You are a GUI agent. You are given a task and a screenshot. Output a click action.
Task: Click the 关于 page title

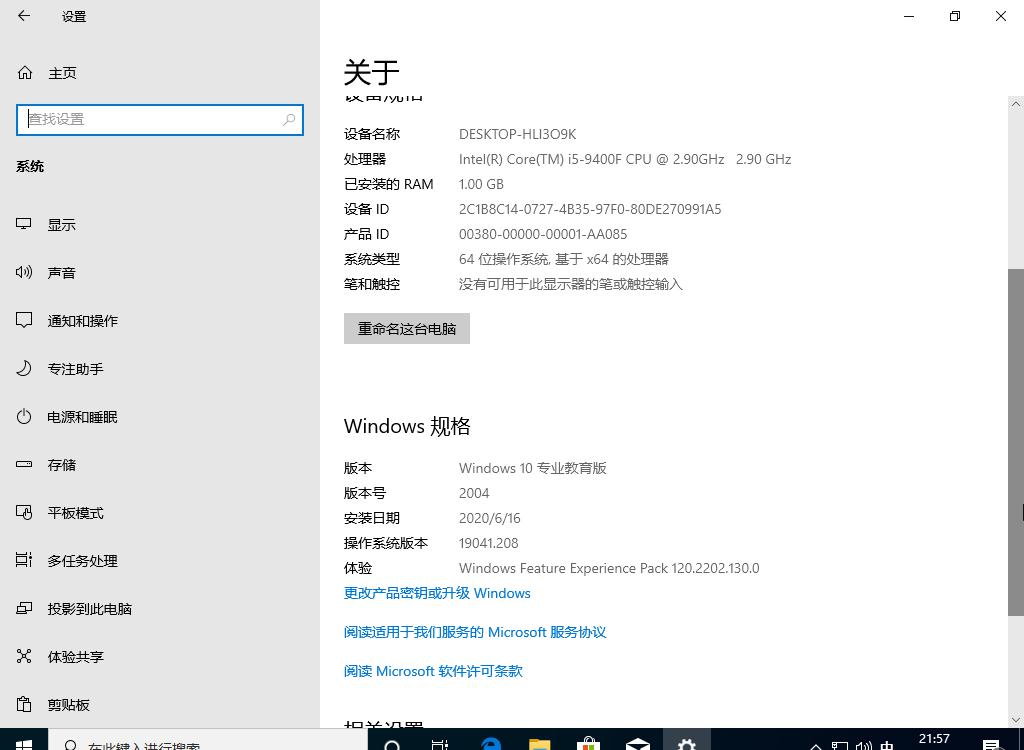(x=372, y=72)
